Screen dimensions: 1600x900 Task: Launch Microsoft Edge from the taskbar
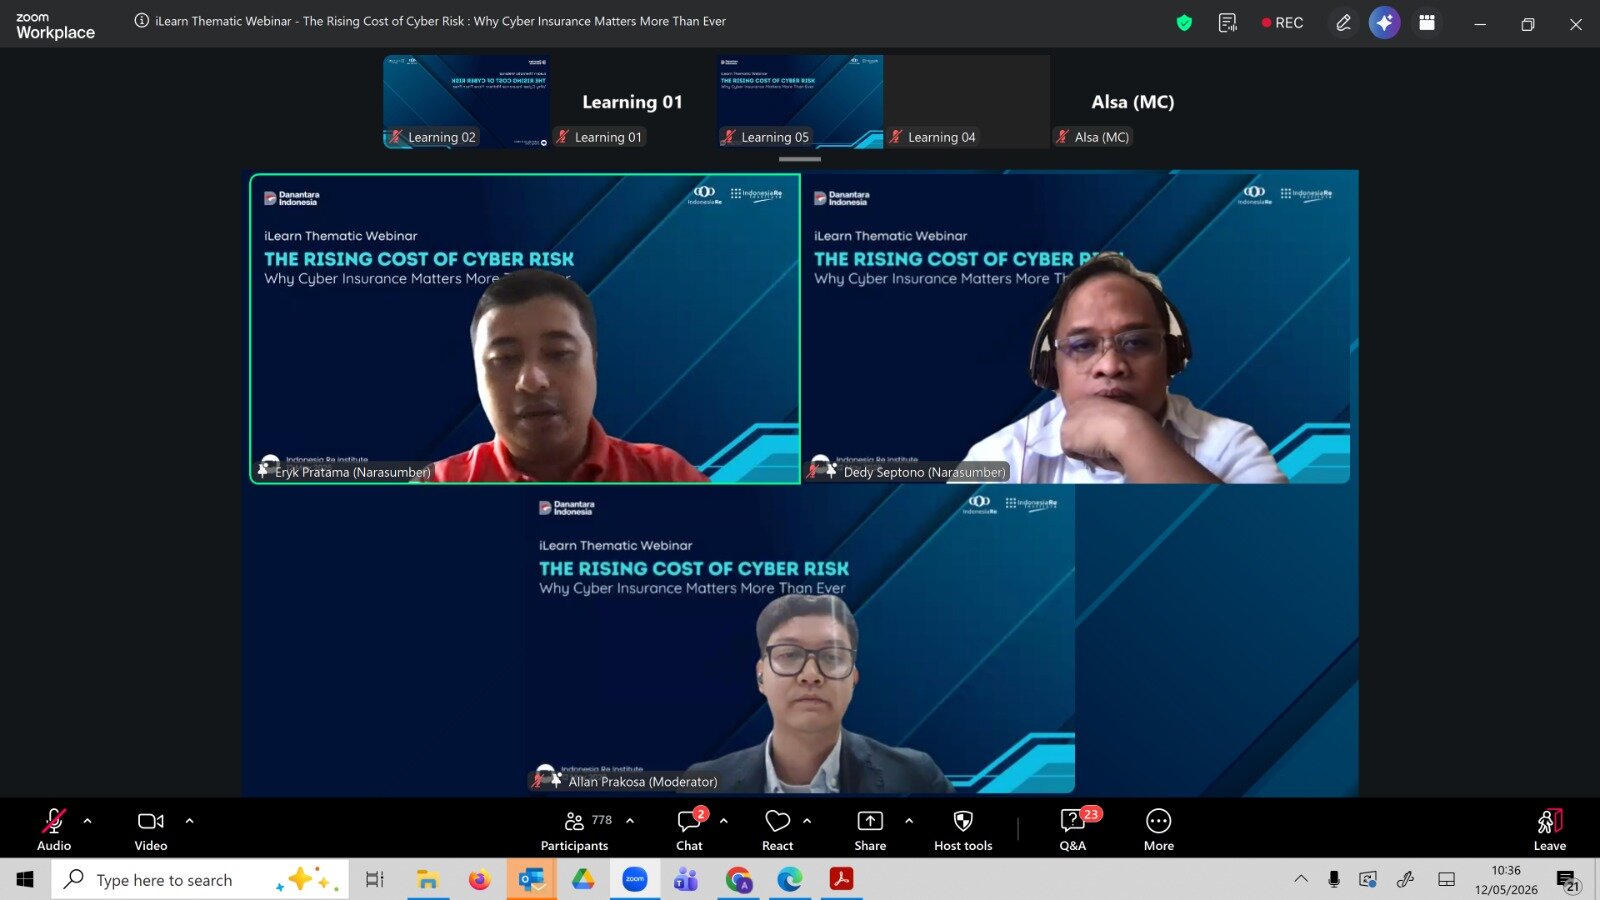point(790,880)
